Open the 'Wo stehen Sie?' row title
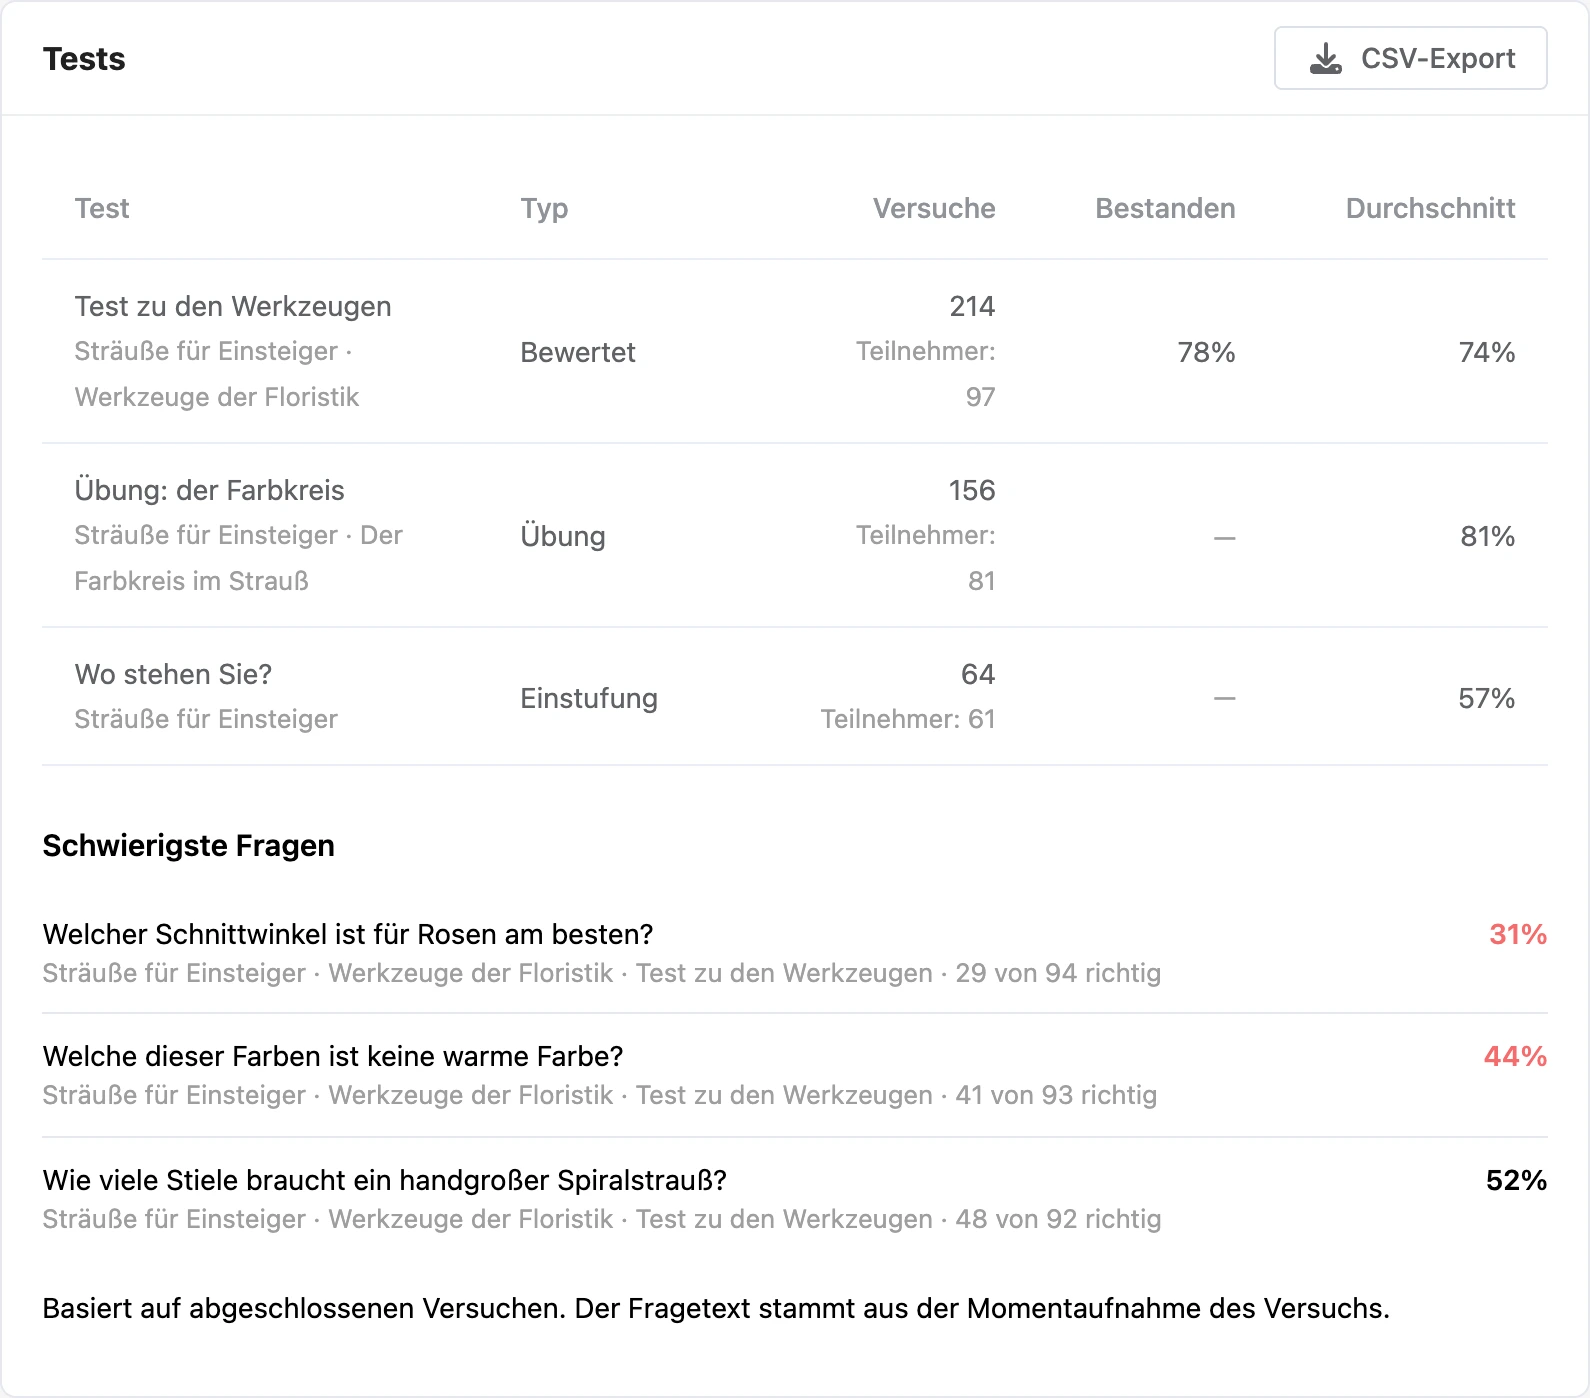This screenshot has width=1590, height=1398. click(173, 674)
